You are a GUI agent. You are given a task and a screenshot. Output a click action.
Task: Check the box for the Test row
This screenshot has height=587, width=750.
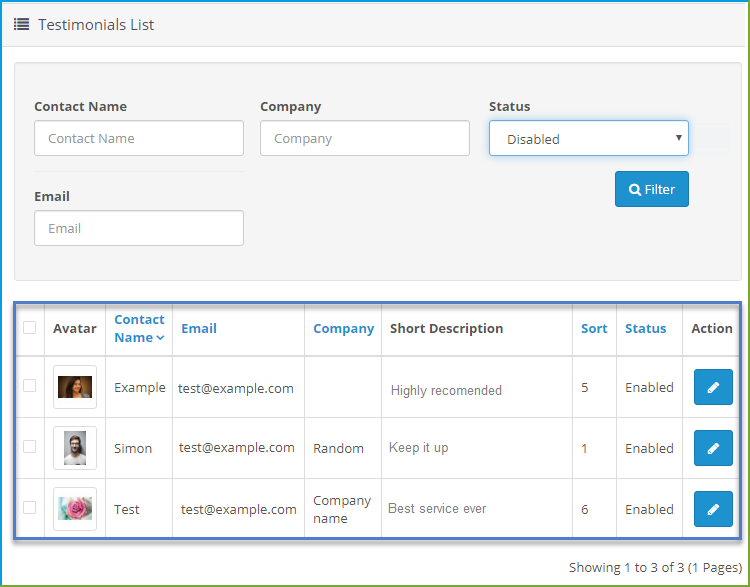[30, 508]
